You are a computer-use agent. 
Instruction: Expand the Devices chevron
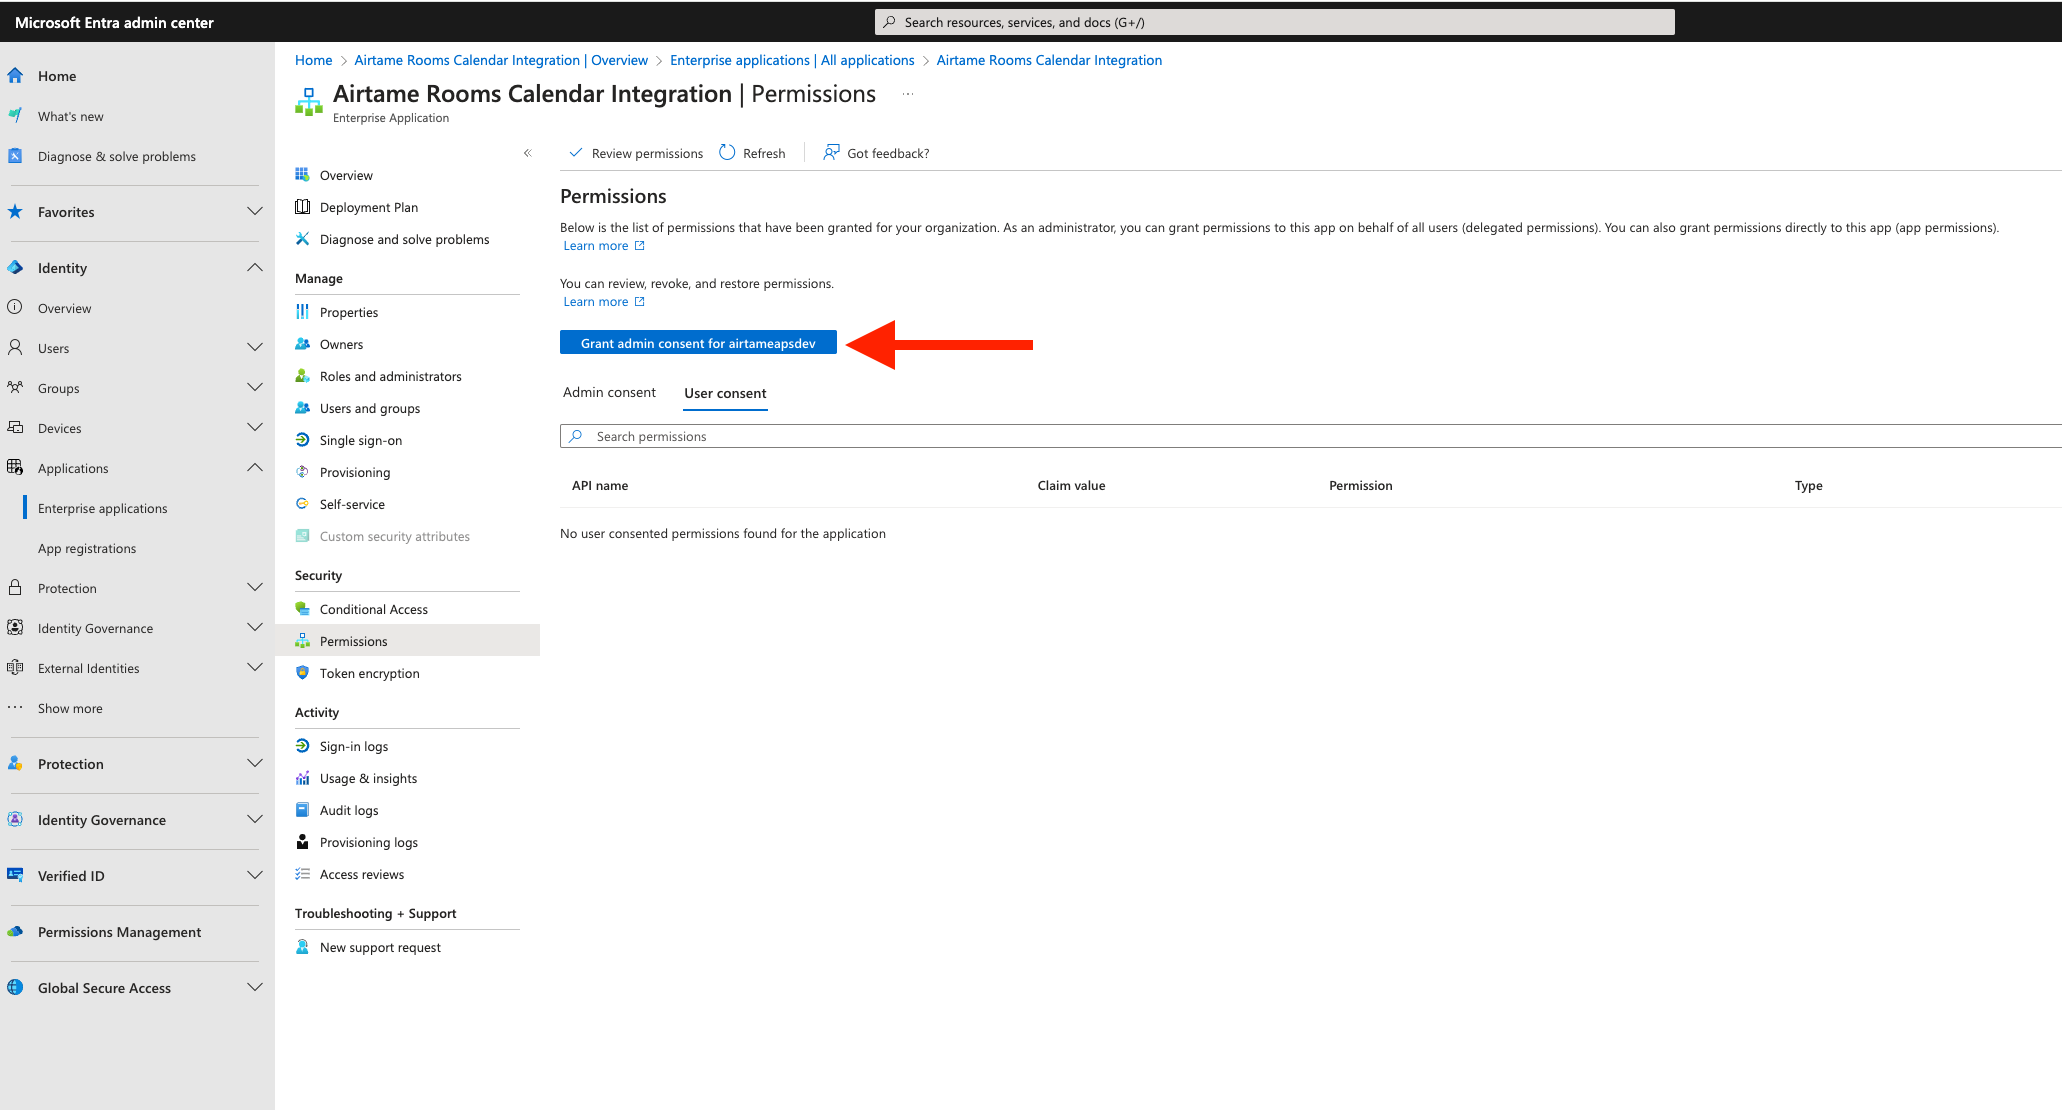pos(255,428)
